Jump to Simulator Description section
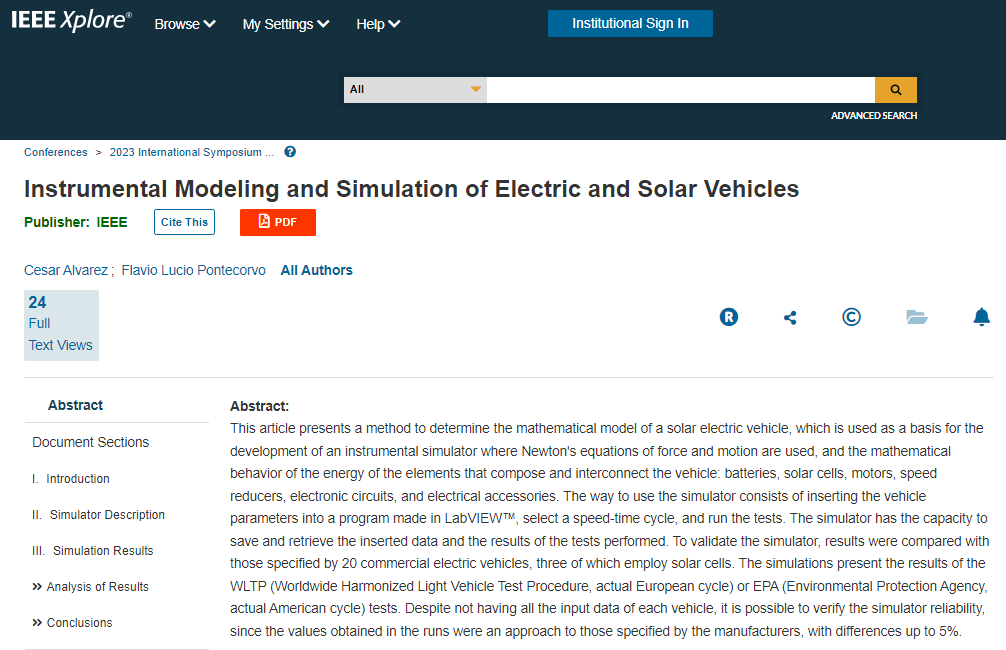Image resolution: width=1006 pixels, height=650 pixels. click(x=107, y=515)
